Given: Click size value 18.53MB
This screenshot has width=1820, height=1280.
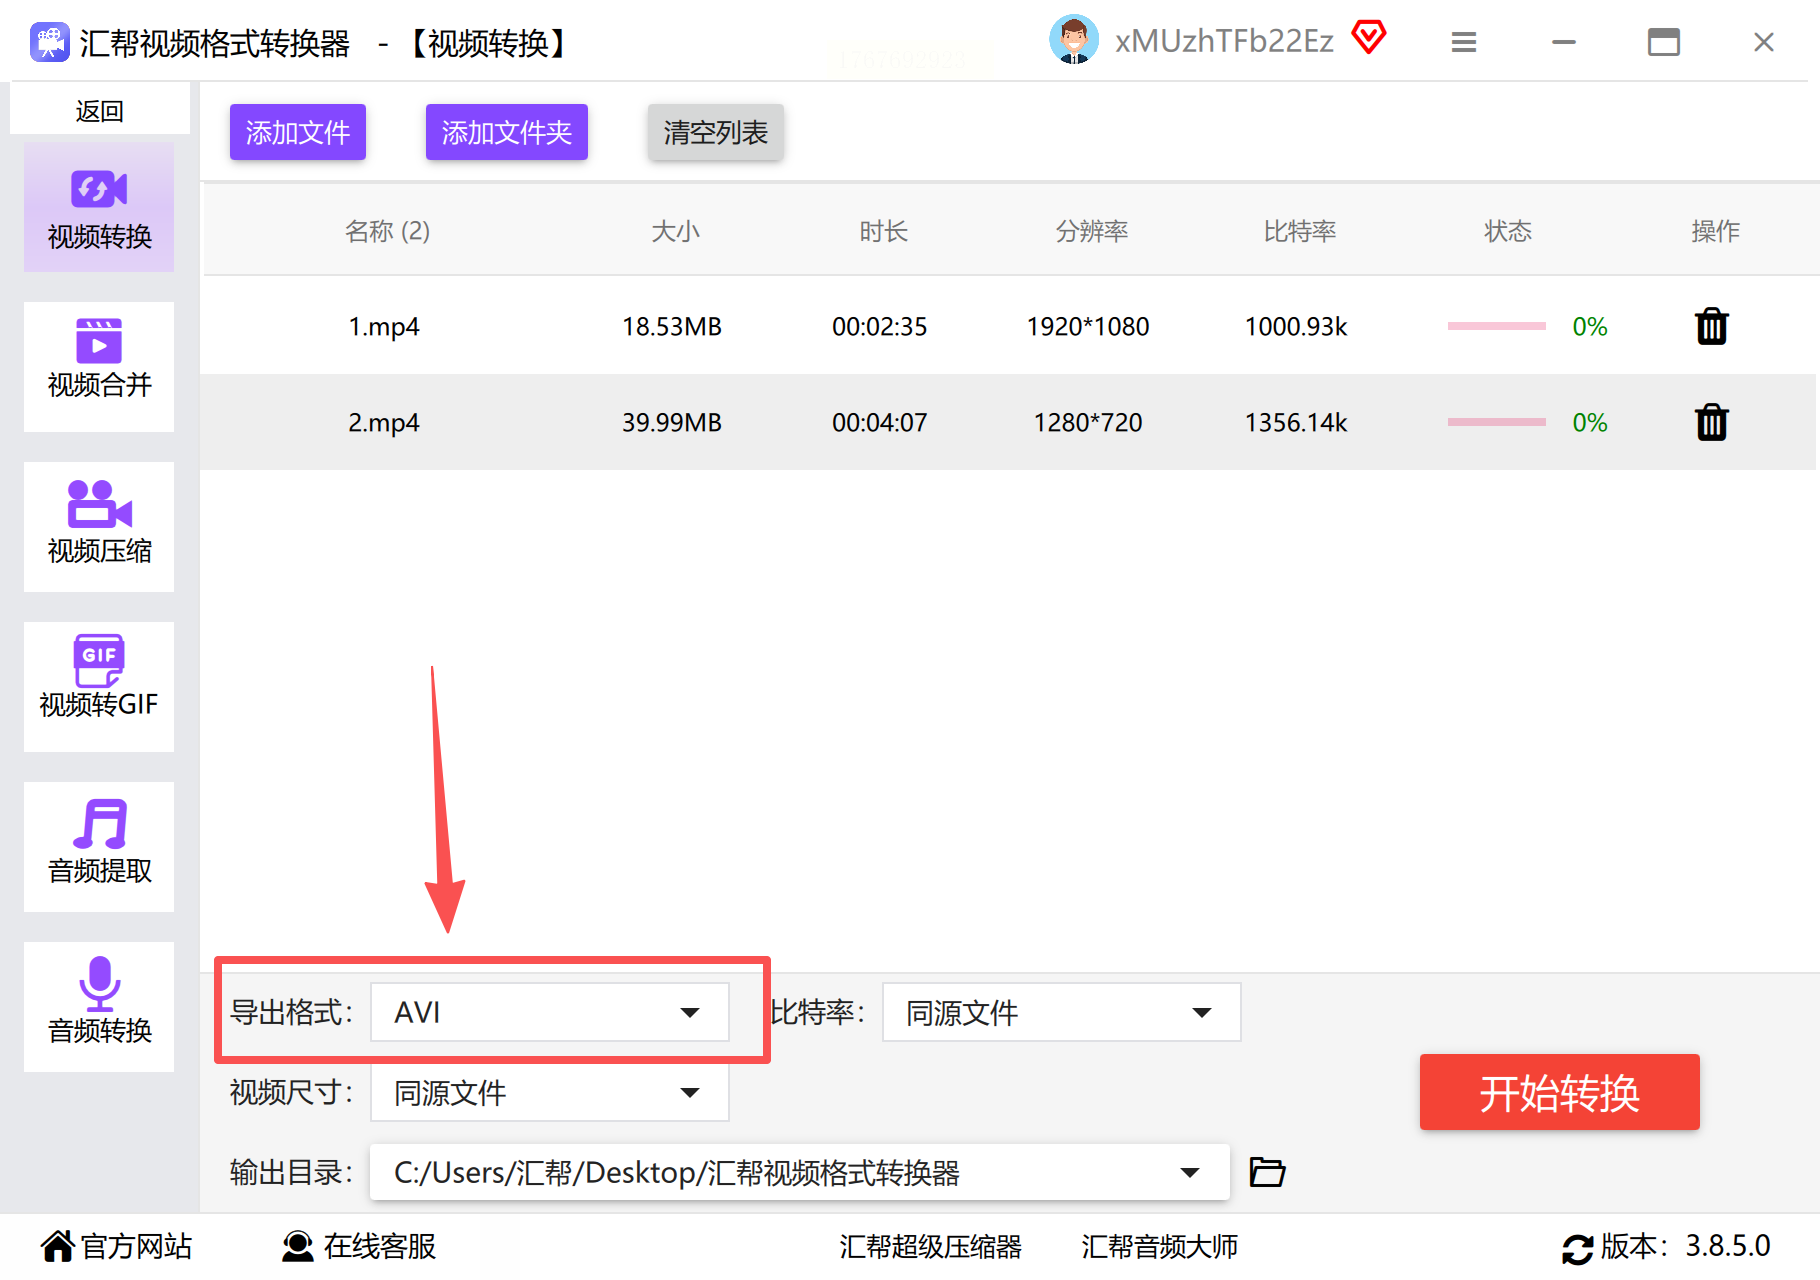Looking at the screenshot, I should tap(672, 327).
